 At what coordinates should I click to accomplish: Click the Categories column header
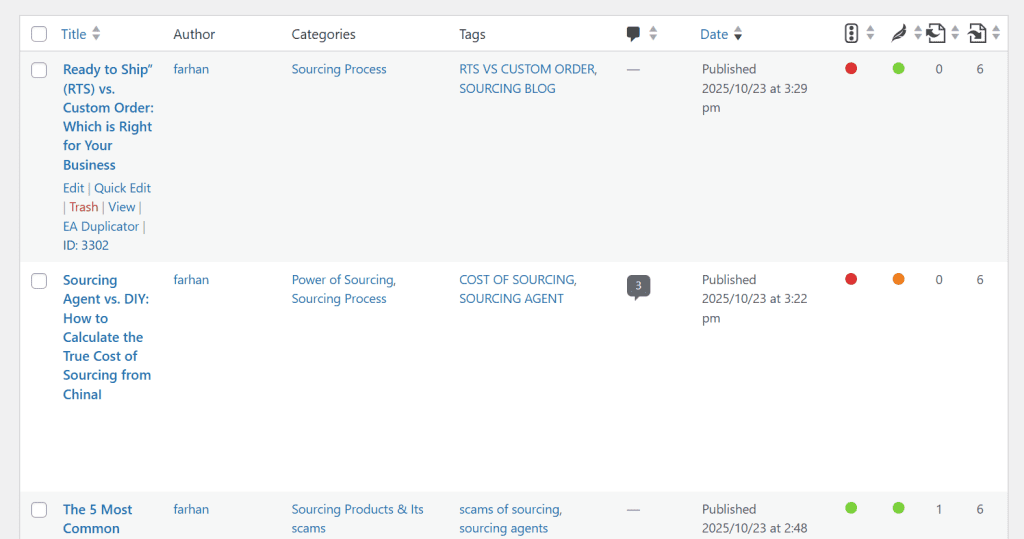pos(323,34)
